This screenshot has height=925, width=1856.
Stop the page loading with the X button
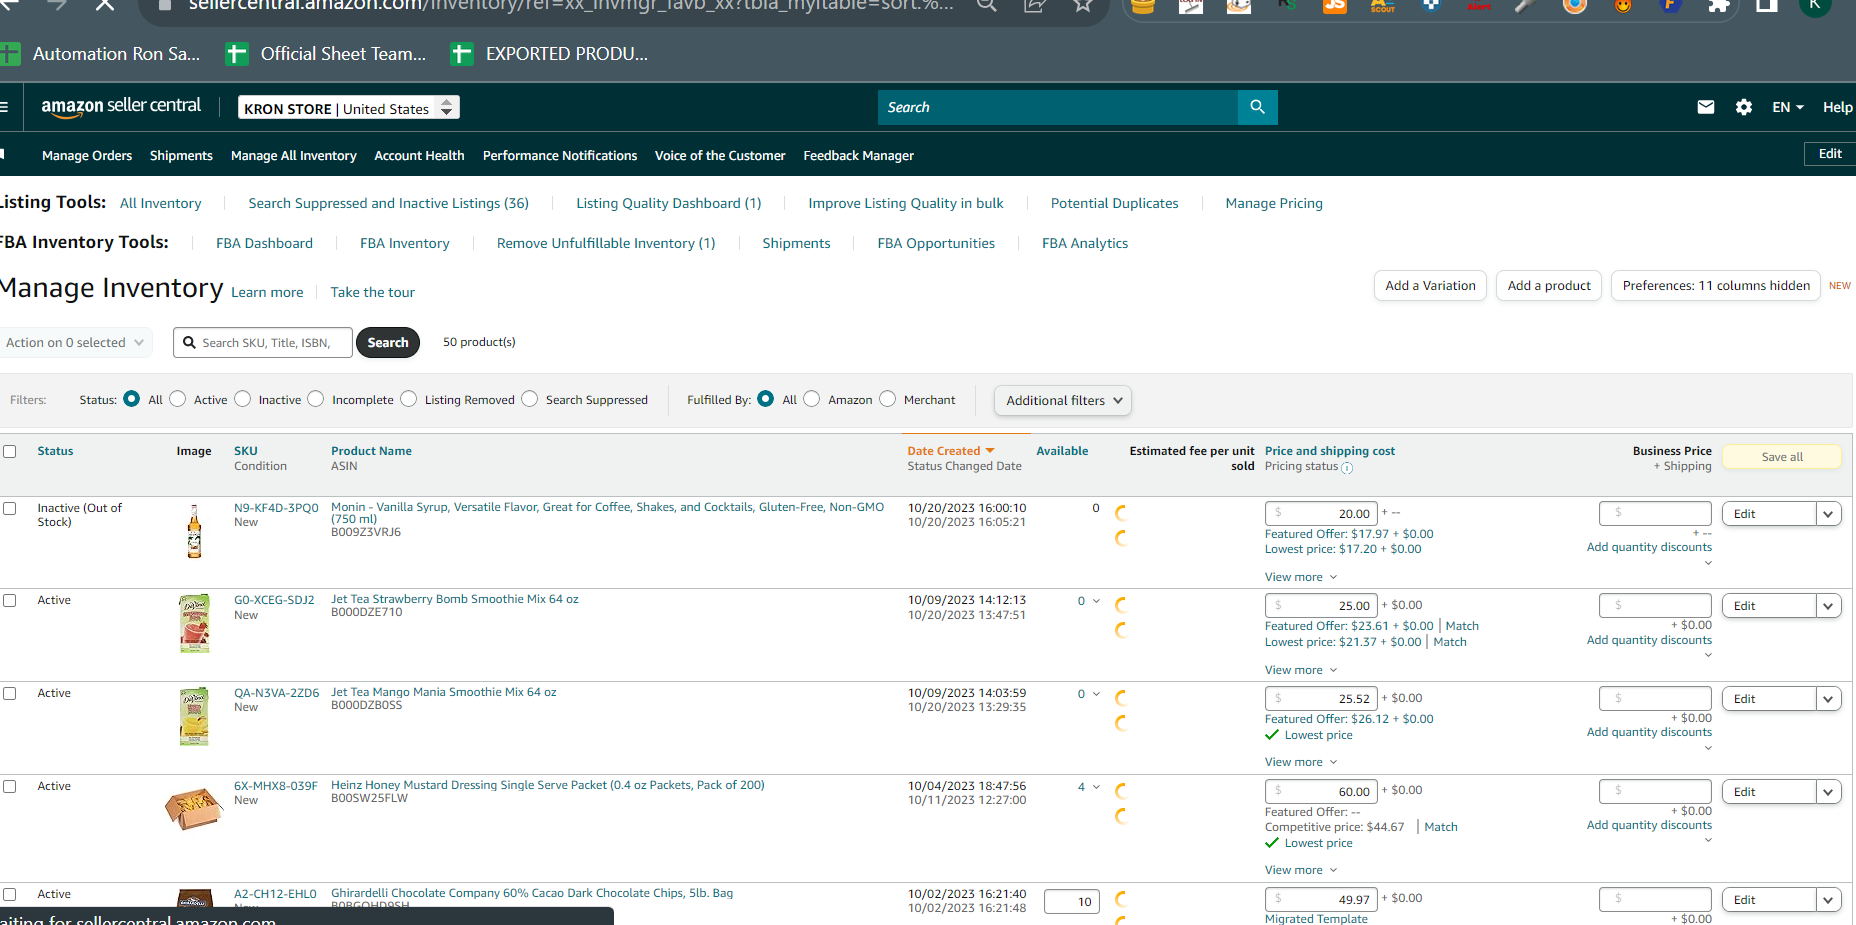pyautogui.click(x=104, y=5)
